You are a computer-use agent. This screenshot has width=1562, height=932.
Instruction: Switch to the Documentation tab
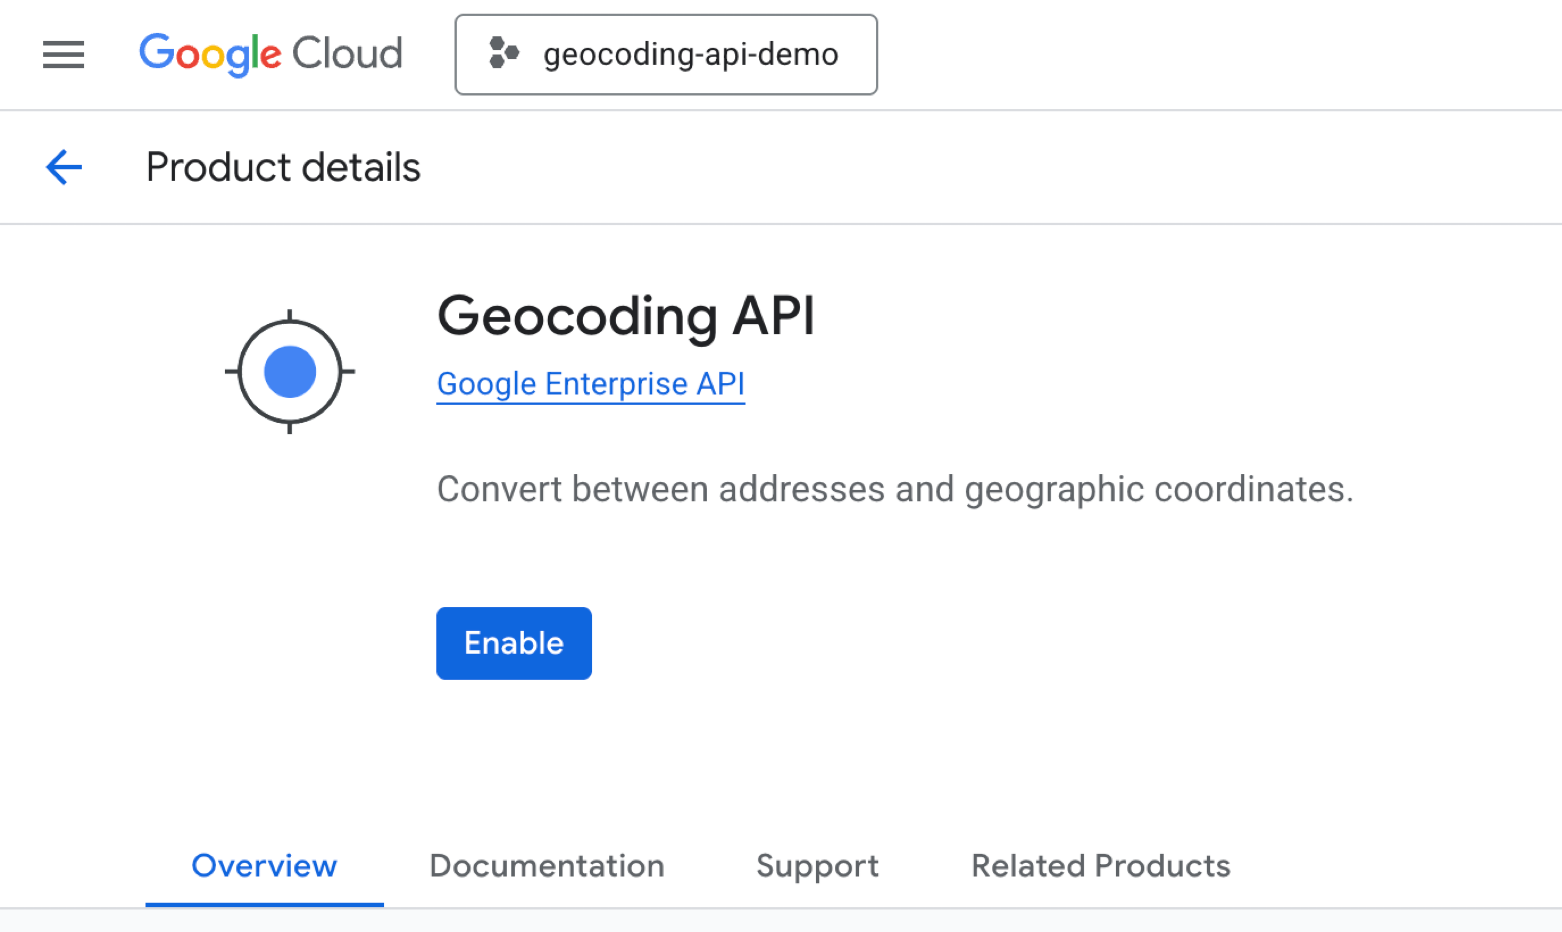(x=546, y=866)
